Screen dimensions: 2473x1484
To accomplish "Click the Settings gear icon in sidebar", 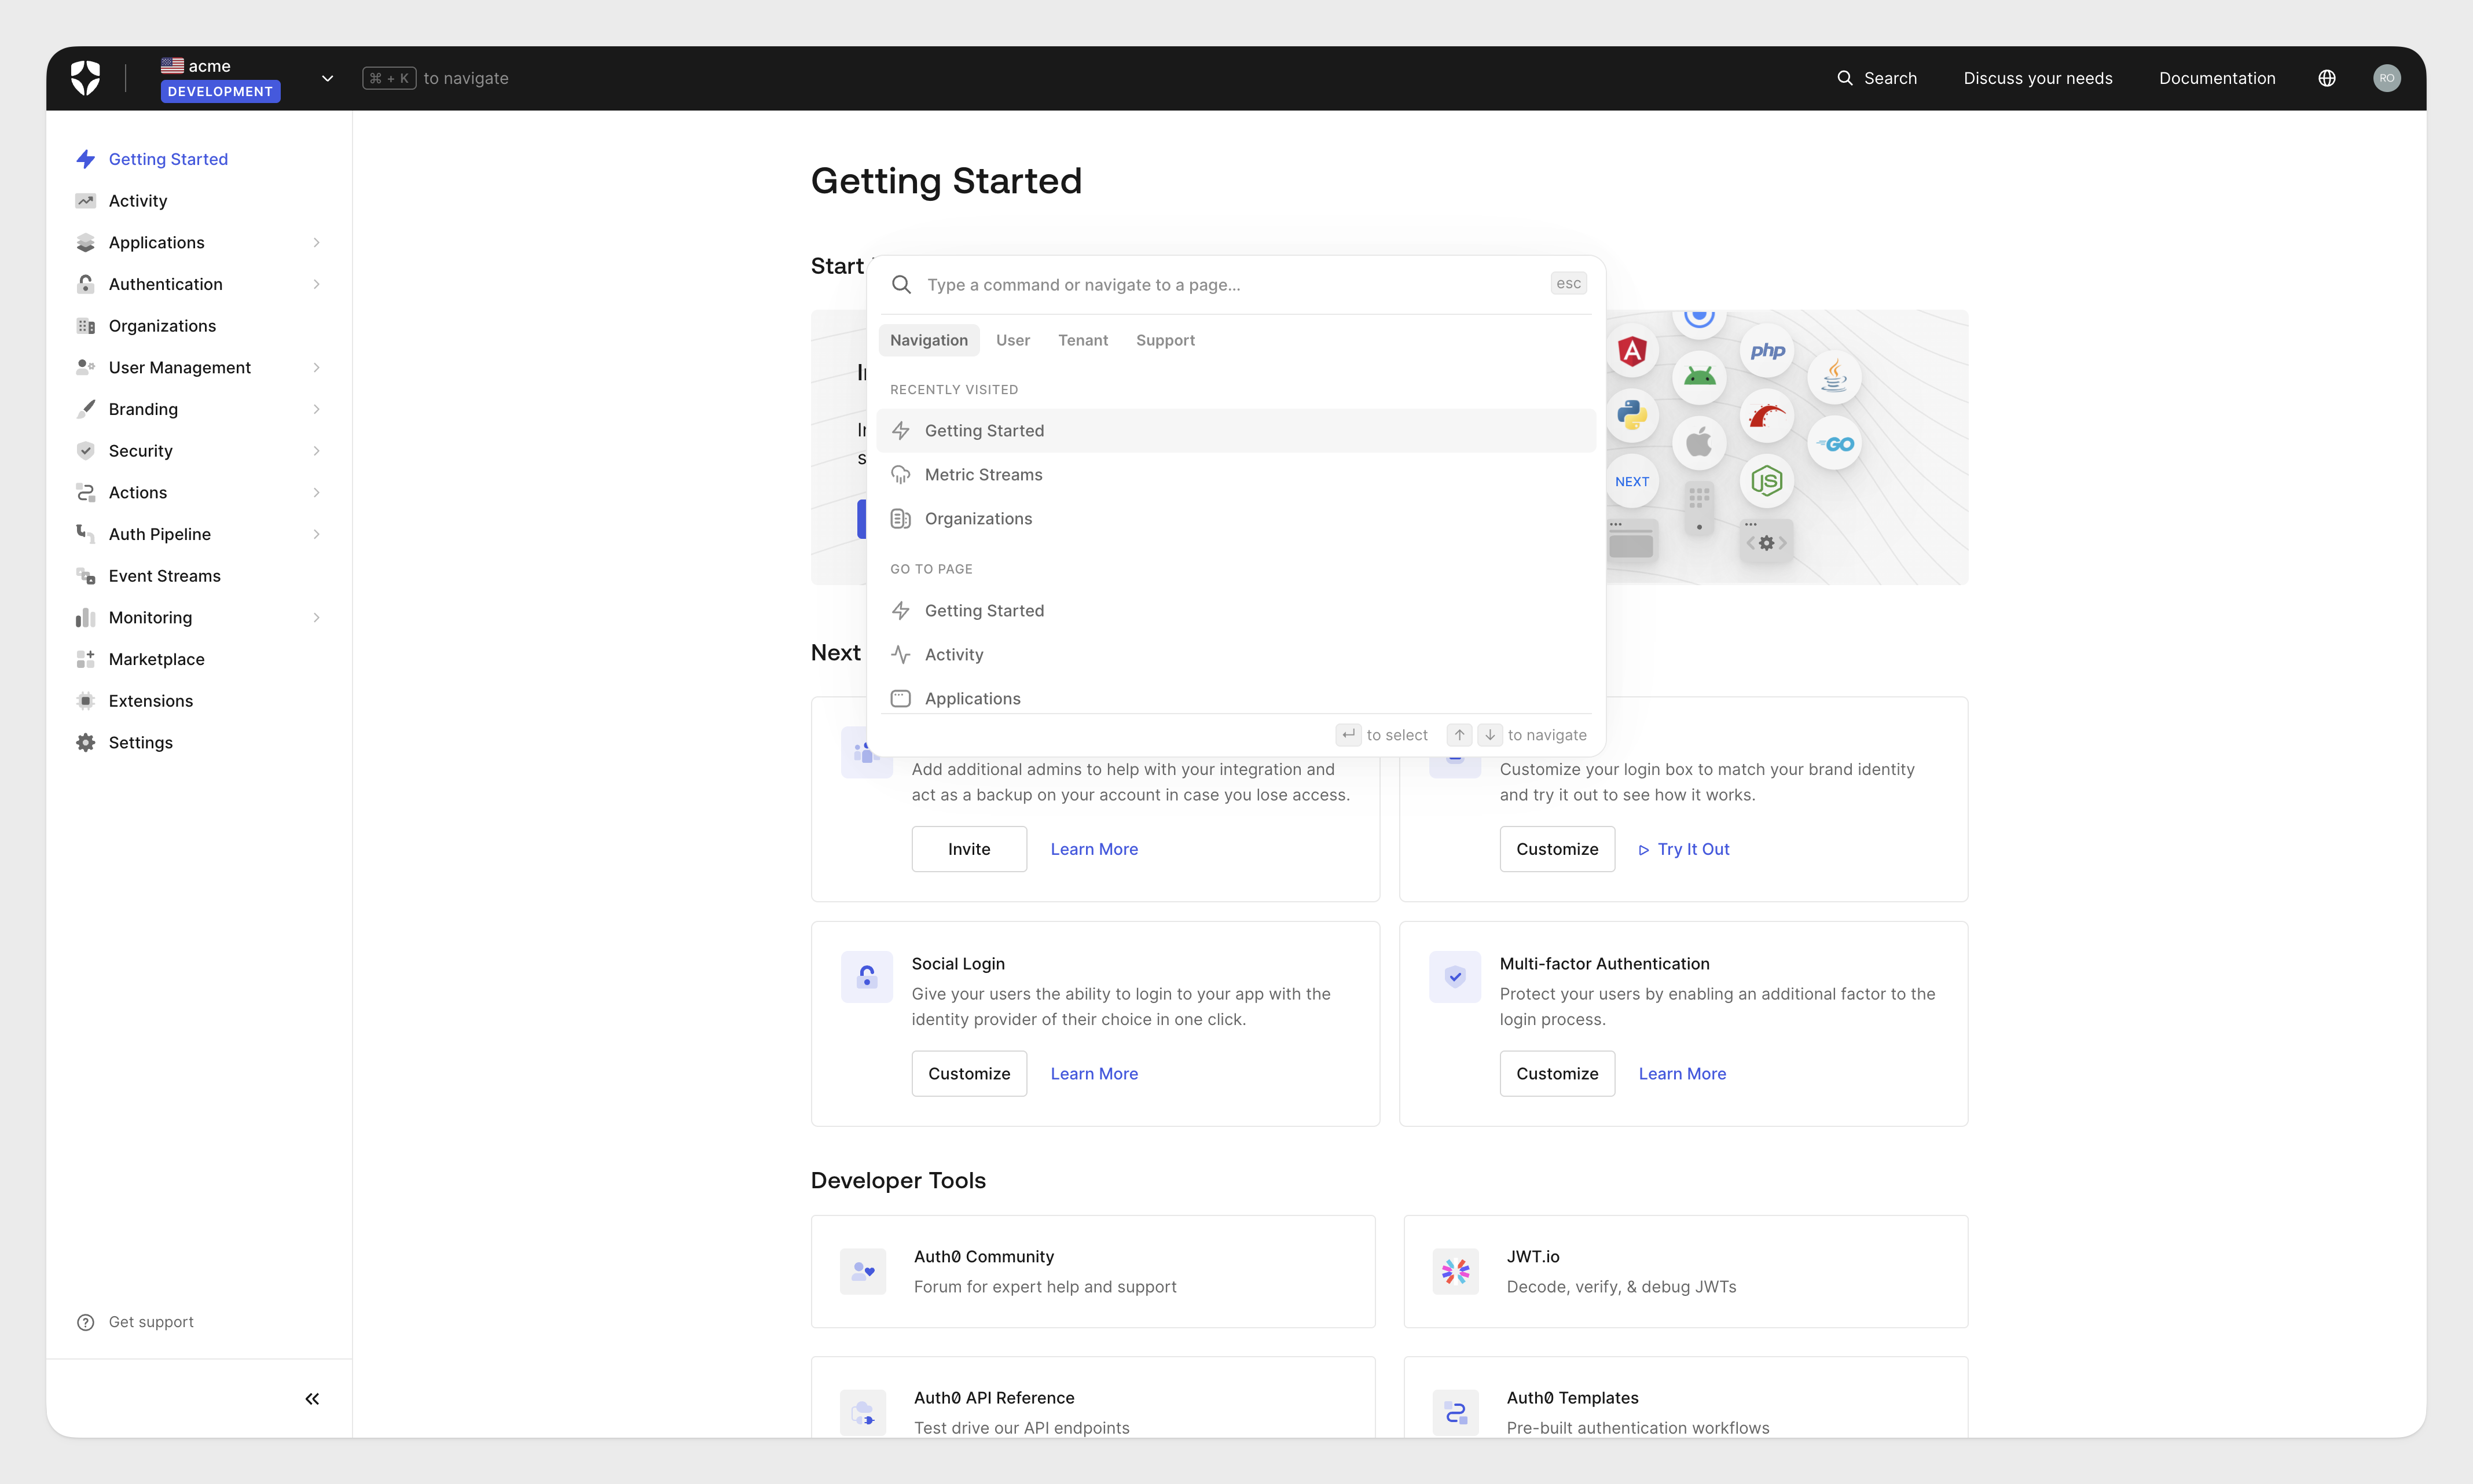I will pyautogui.click(x=86, y=743).
